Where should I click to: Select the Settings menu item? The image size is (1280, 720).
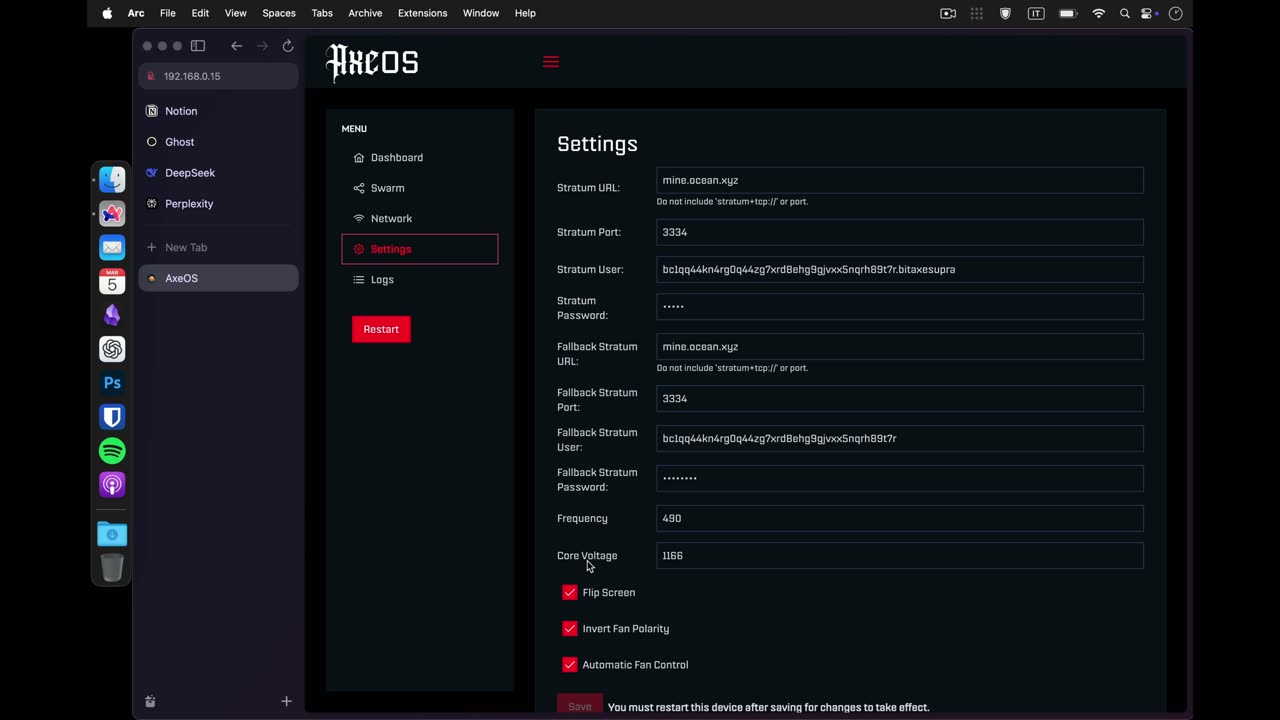click(x=420, y=249)
